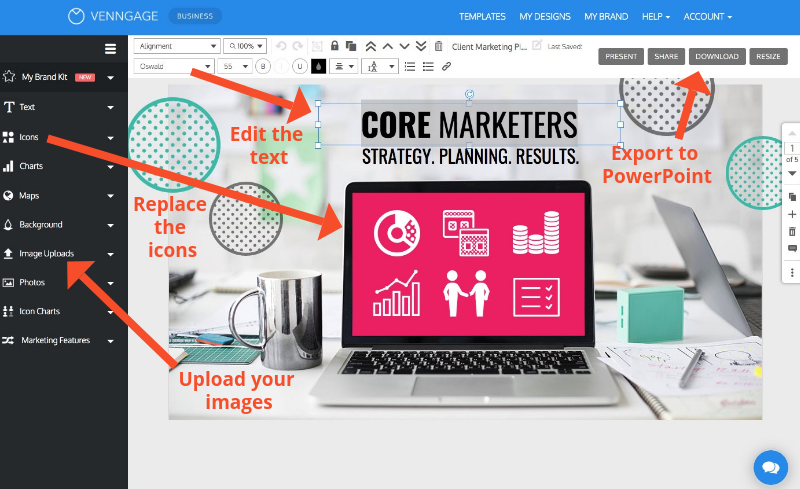Open the black text color picker
Screen dimensions: 800x489
[318, 66]
